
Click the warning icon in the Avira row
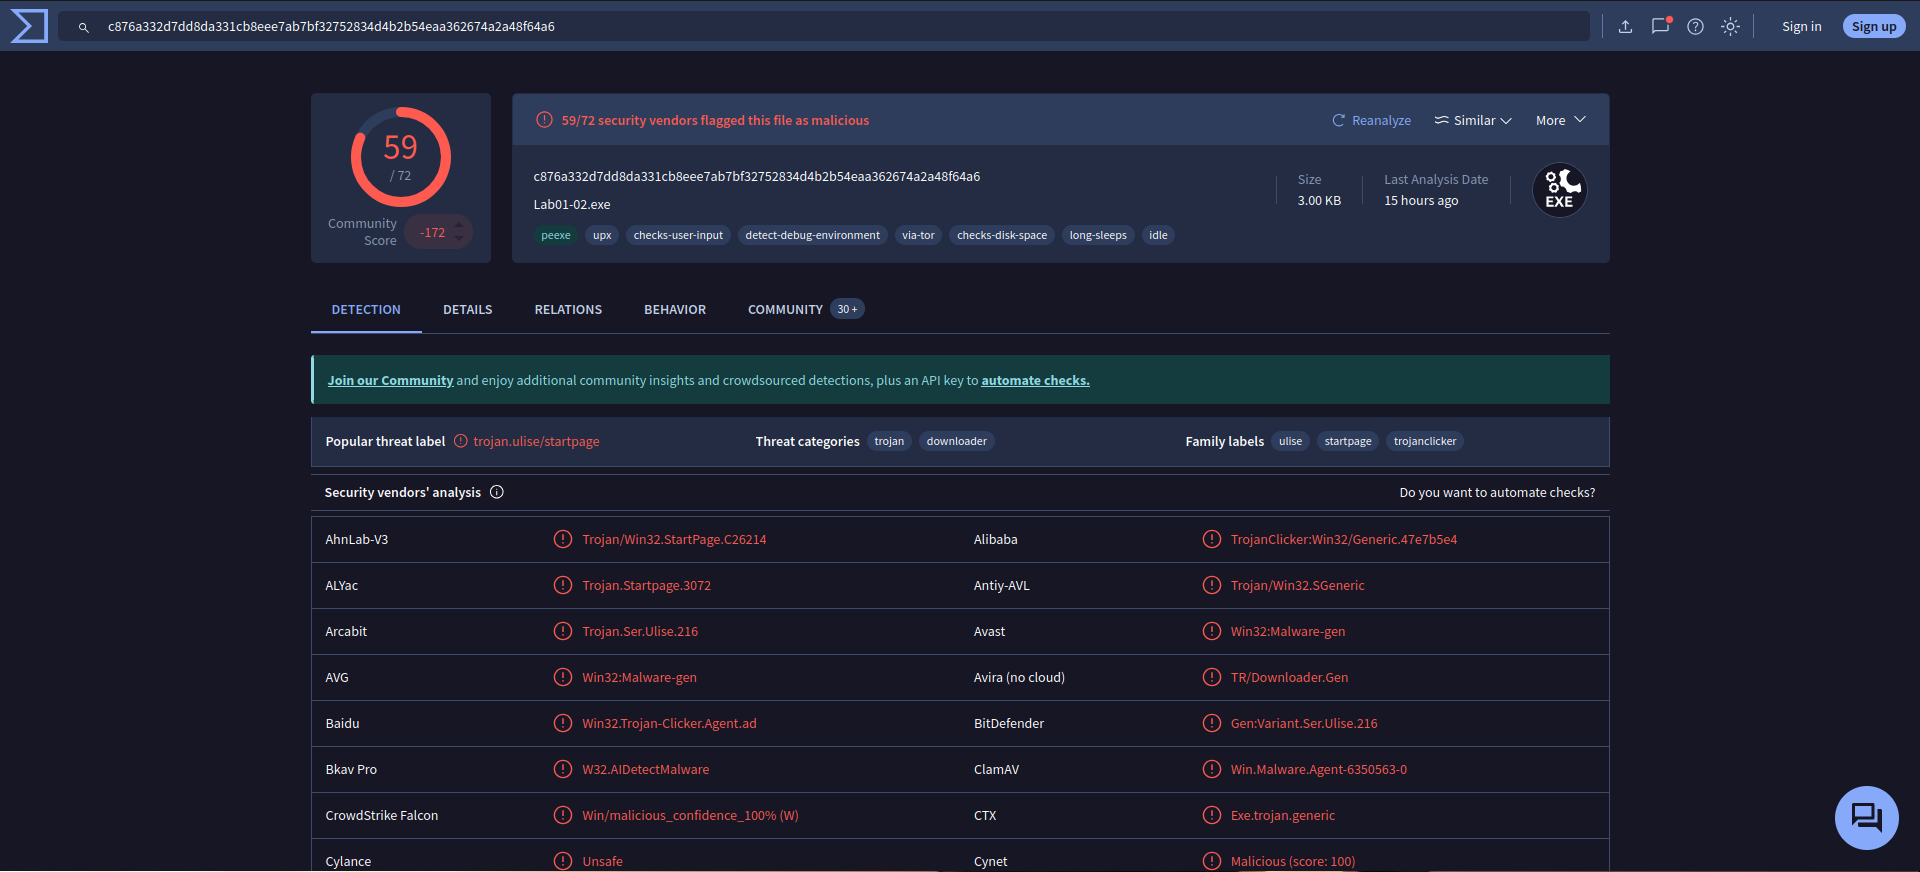[1212, 677]
